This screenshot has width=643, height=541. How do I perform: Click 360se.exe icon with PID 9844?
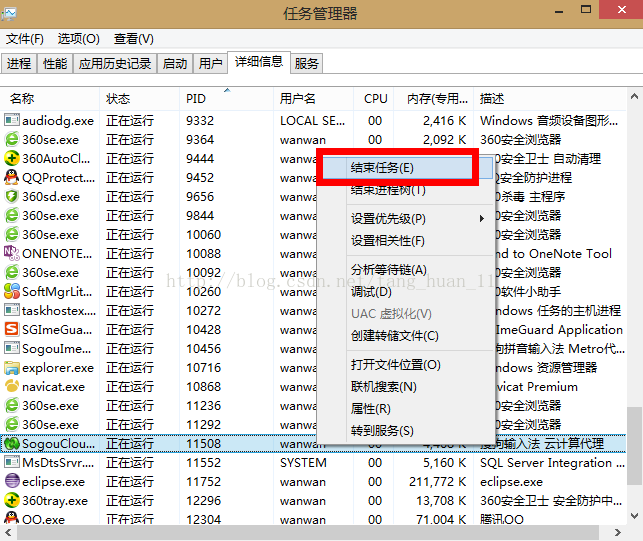tap(11, 215)
